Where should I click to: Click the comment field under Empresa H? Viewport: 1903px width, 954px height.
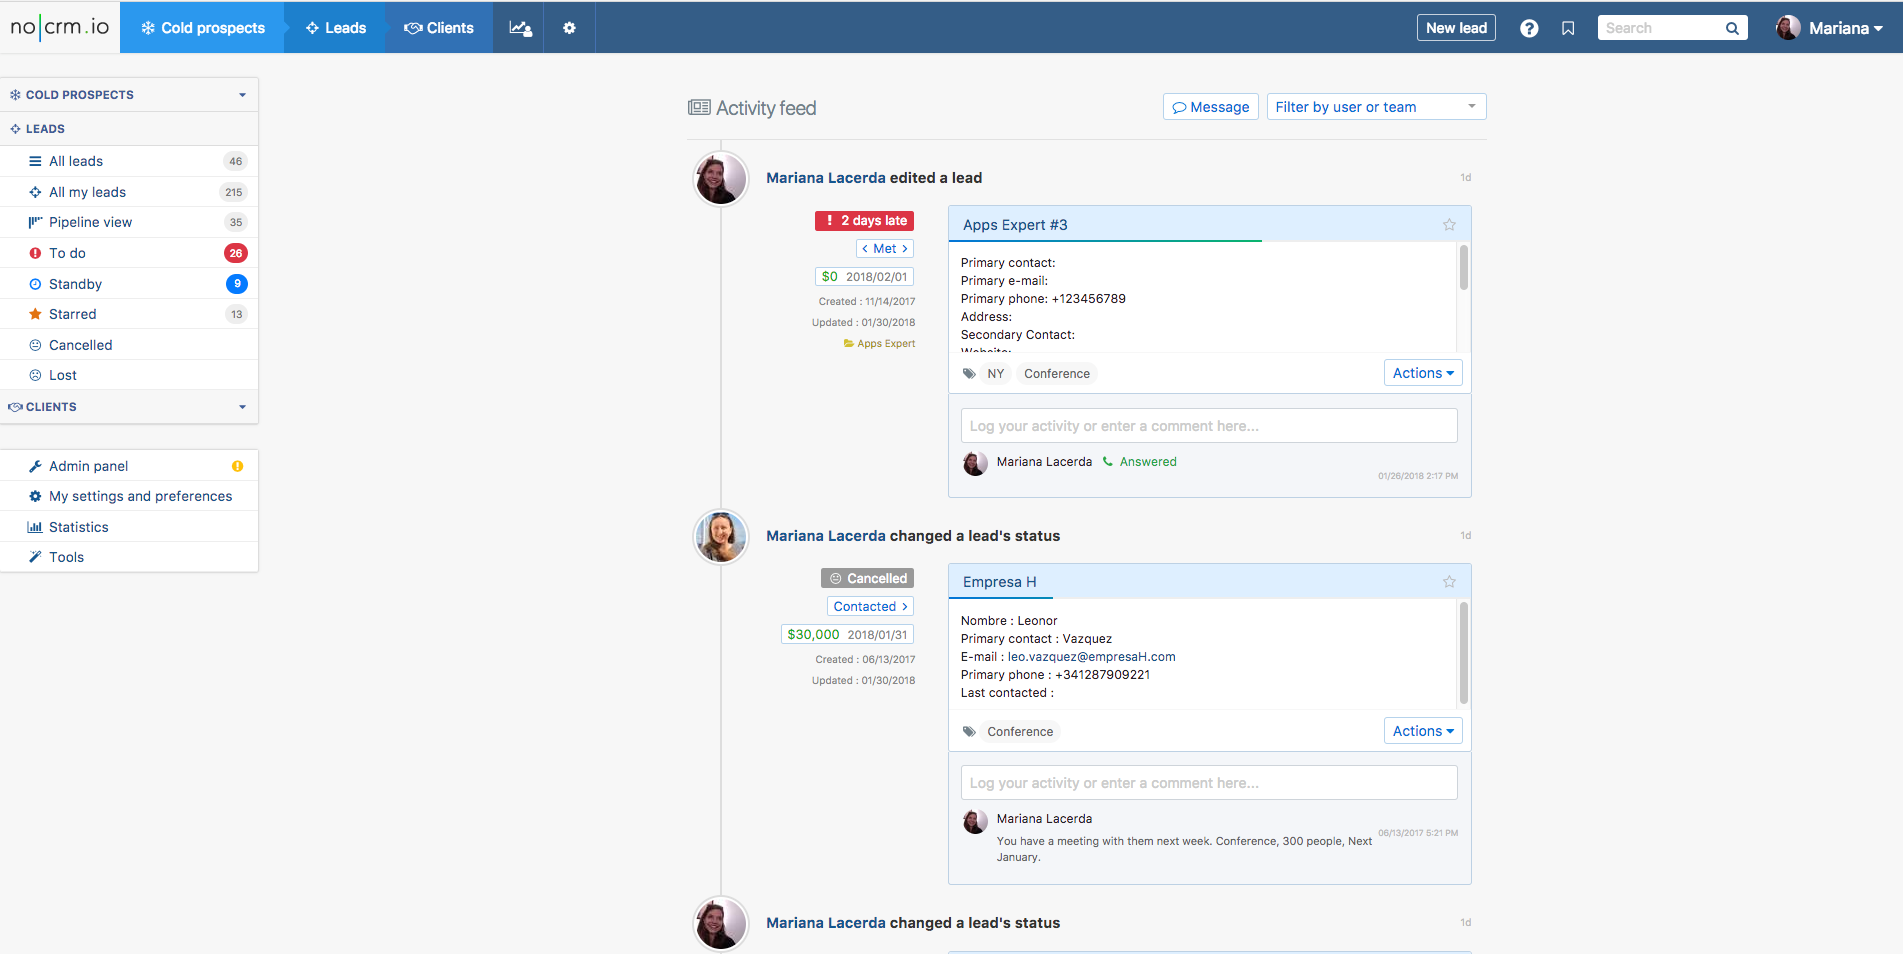coord(1208,783)
